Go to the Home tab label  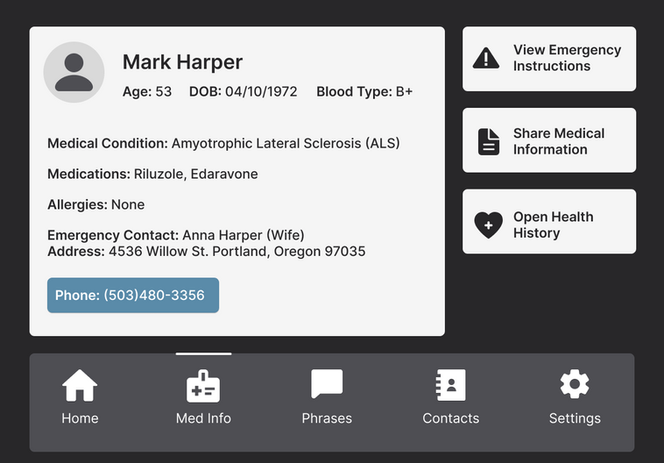pos(80,418)
